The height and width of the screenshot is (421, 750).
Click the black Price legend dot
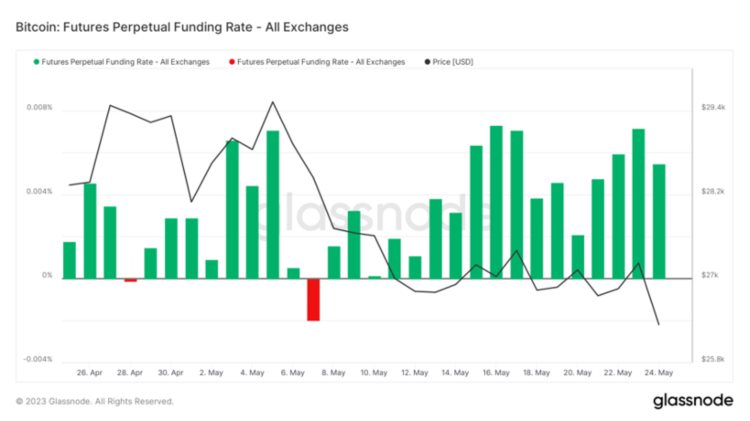(428, 62)
